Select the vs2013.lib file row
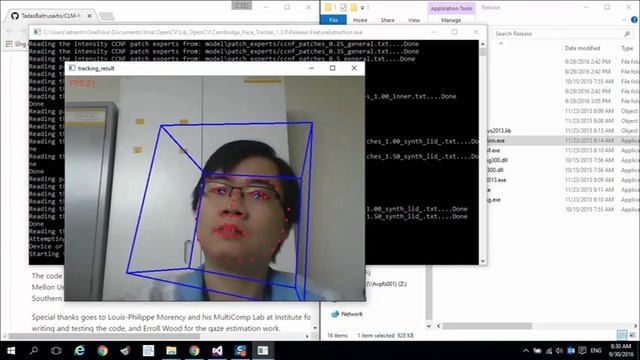The height and width of the screenshot is (360, 640). point(563,131)
